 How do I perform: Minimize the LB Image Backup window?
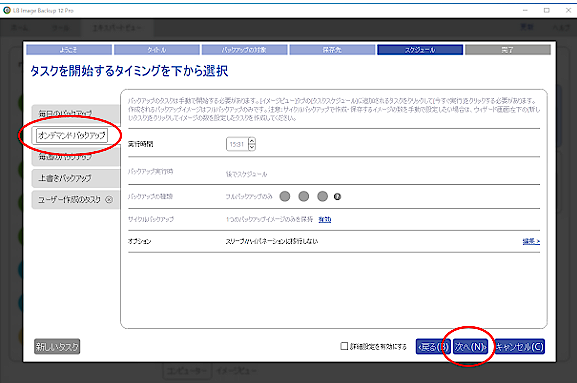coord(525,10)
